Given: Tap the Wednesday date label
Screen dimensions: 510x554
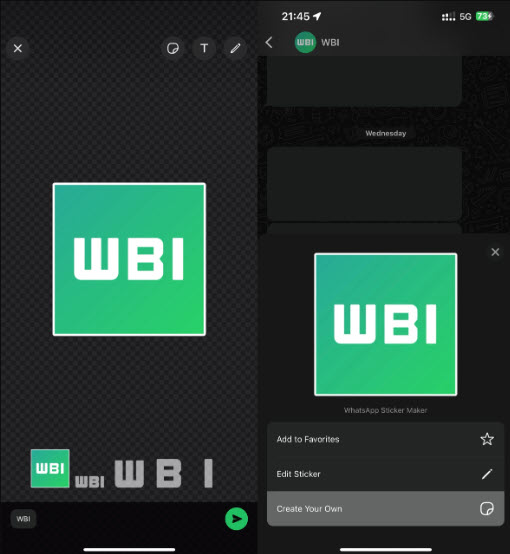Looking at the screenshot, I should tap(386, 133).
